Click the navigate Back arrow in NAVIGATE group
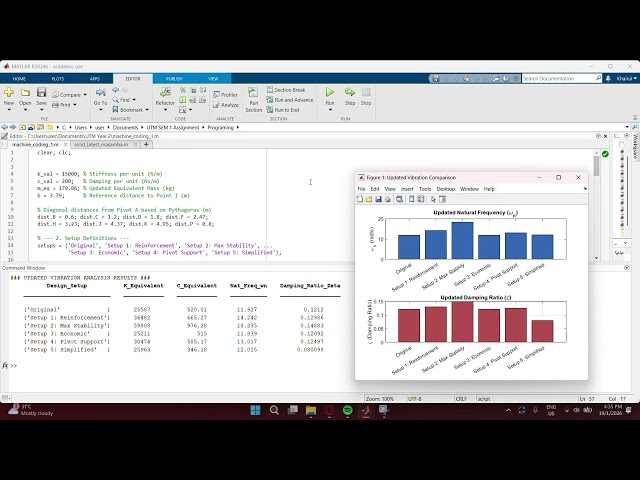Screen dimensions: 640x480 (x=116, y=90)
